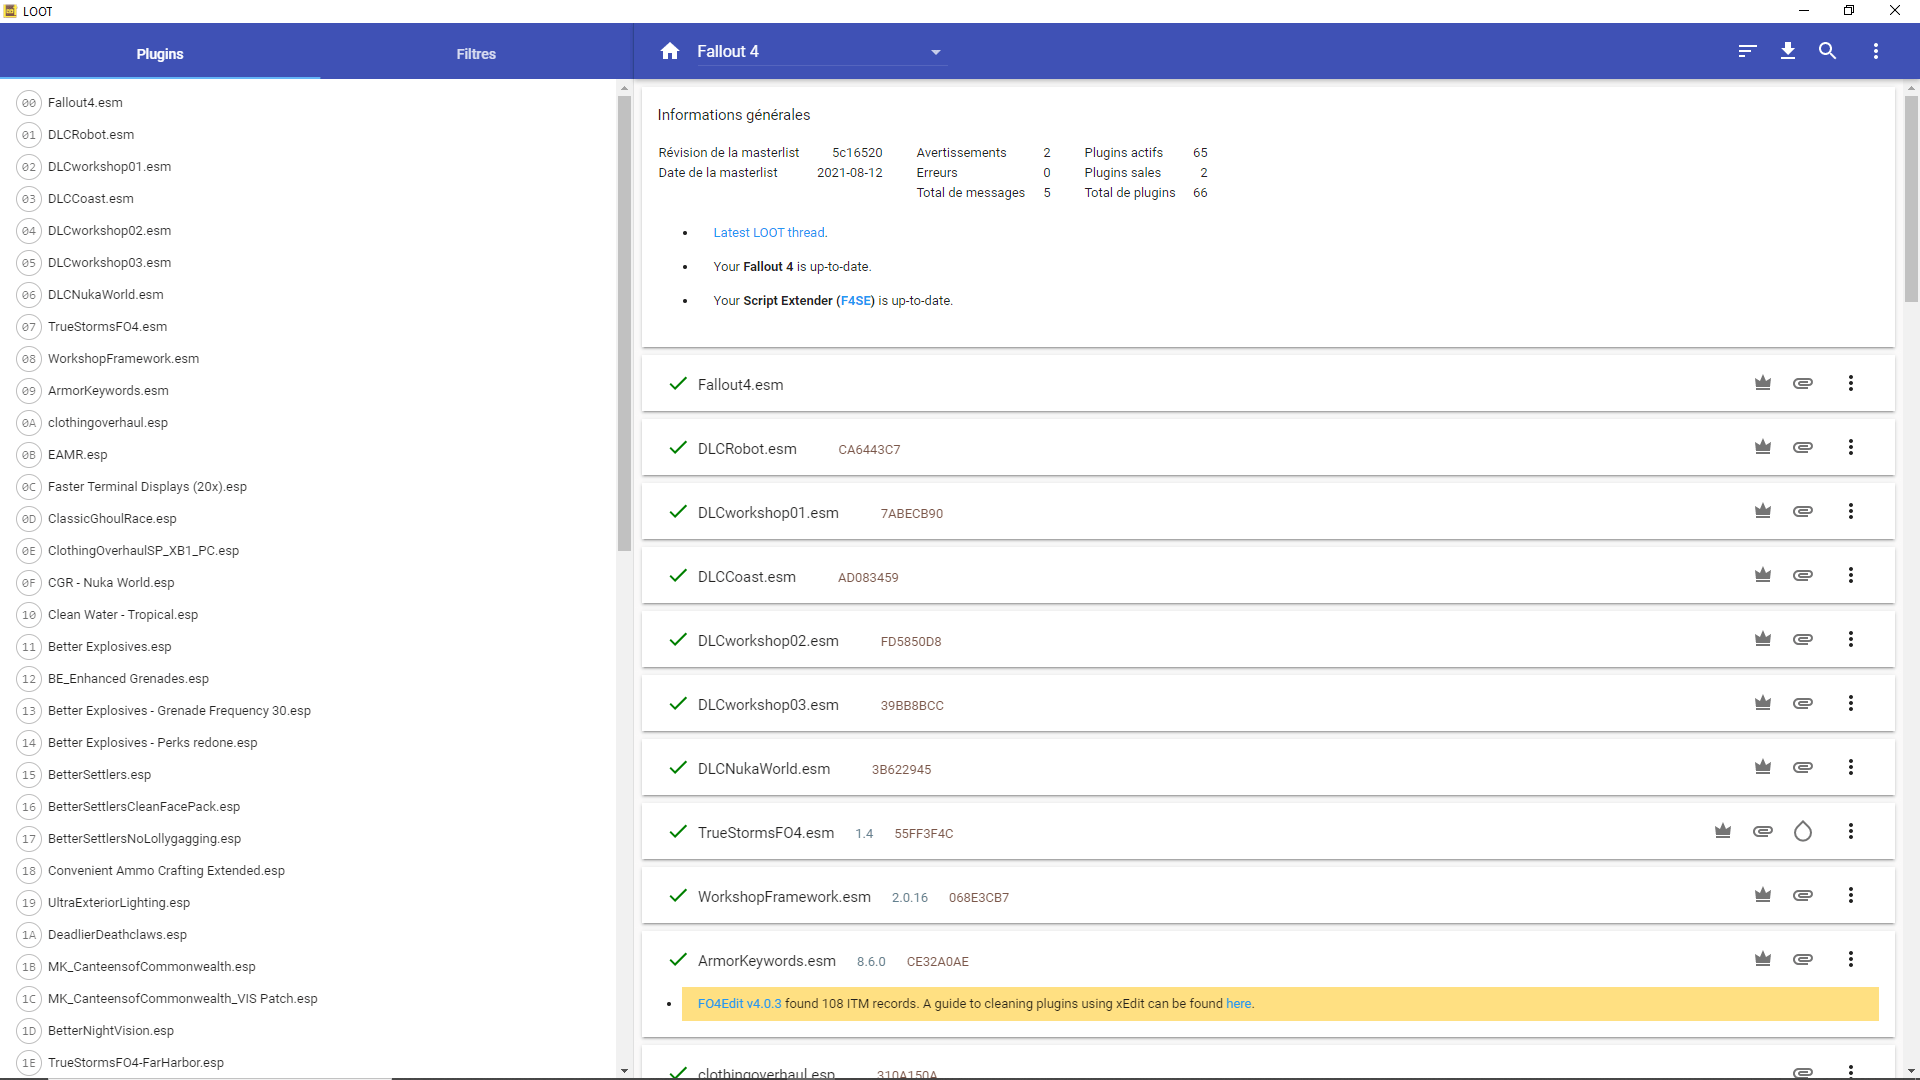Open the Latest LOOT thread link
Image resolution: width=1920 pixels, height=1080 pixels.
point(770,233)
